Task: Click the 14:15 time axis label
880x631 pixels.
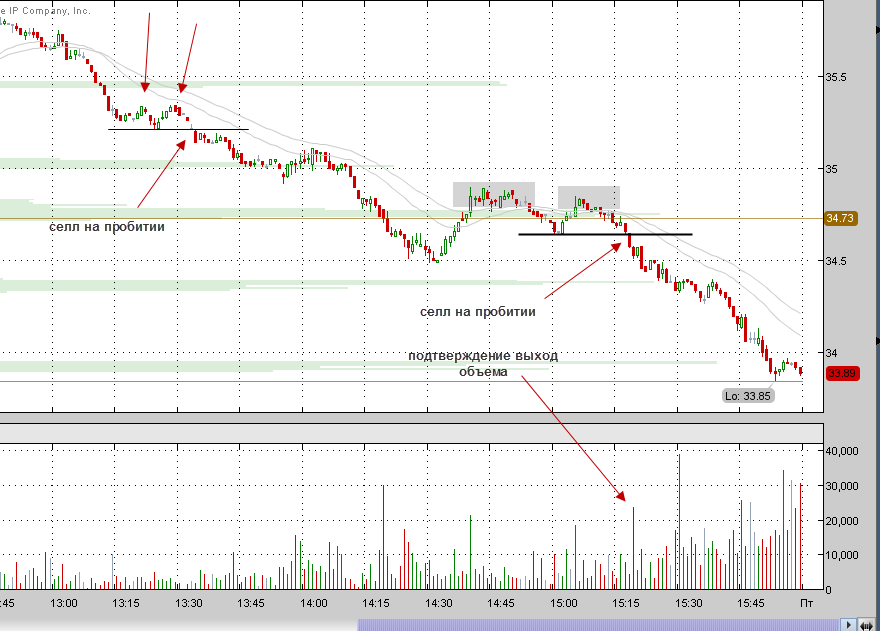Action: click(x=375, y=603)
